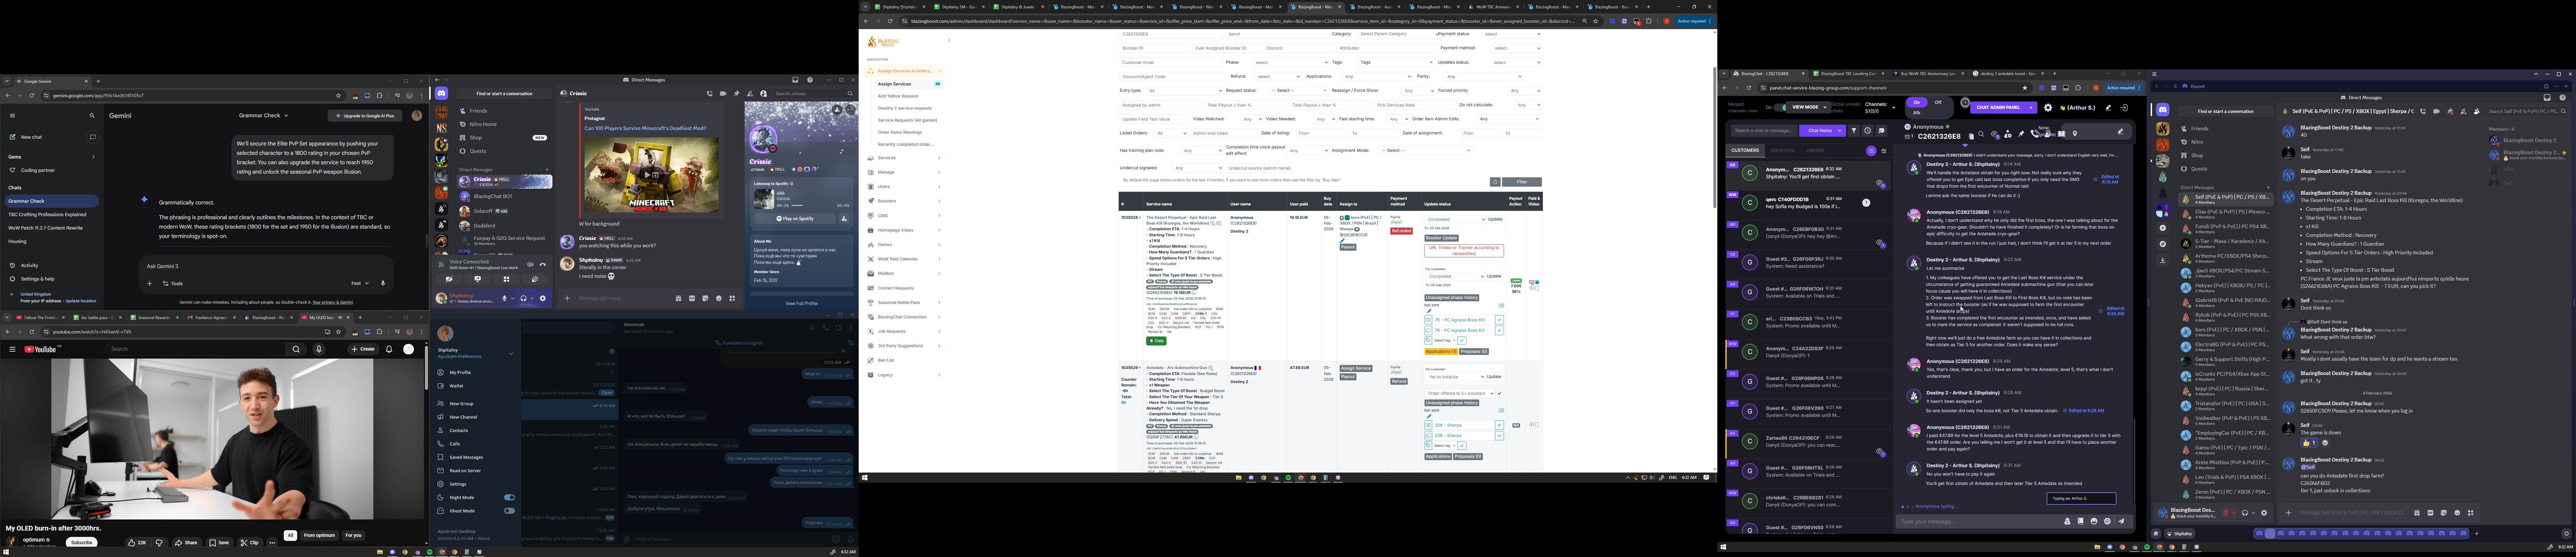Click YouTube voice search microphone icon
Viewport: 2576px width, 557px height.
coord(319,349)
